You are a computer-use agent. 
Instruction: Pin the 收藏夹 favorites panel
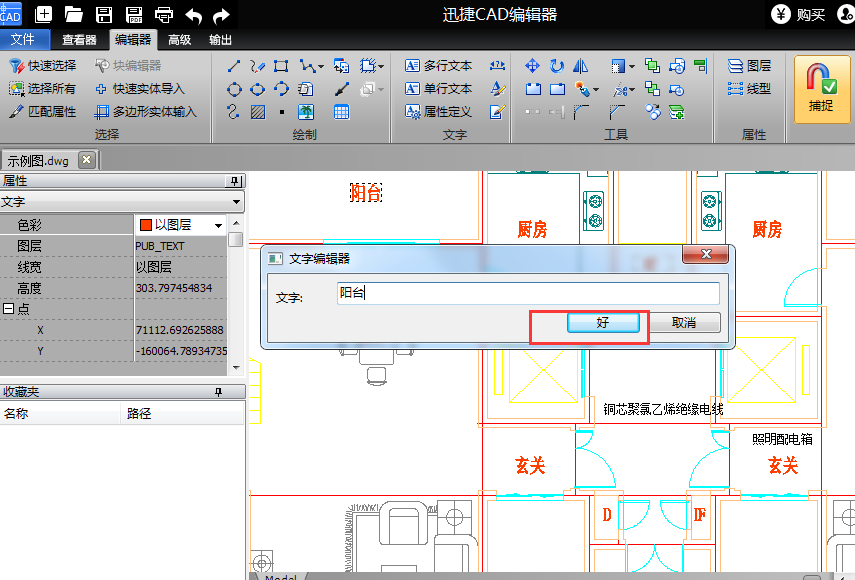pos(219,392)
